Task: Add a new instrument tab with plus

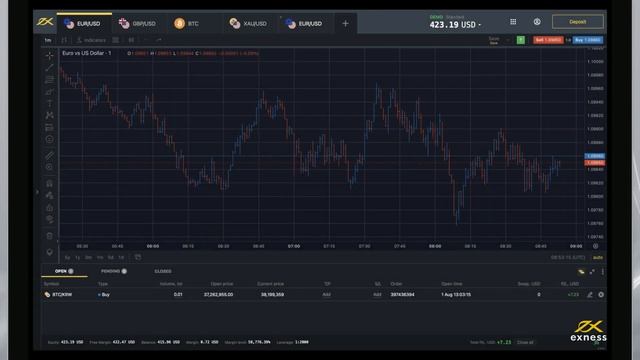Action: (345, 24)
